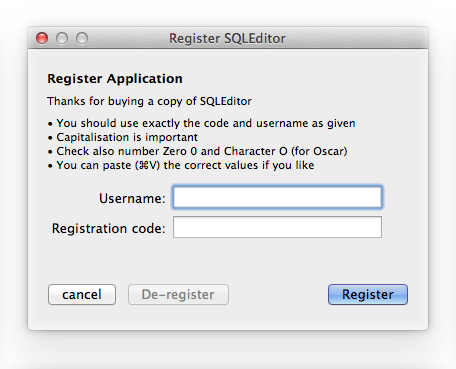Click 'You can paste (⌘V)' bullet

pos(181,165)
